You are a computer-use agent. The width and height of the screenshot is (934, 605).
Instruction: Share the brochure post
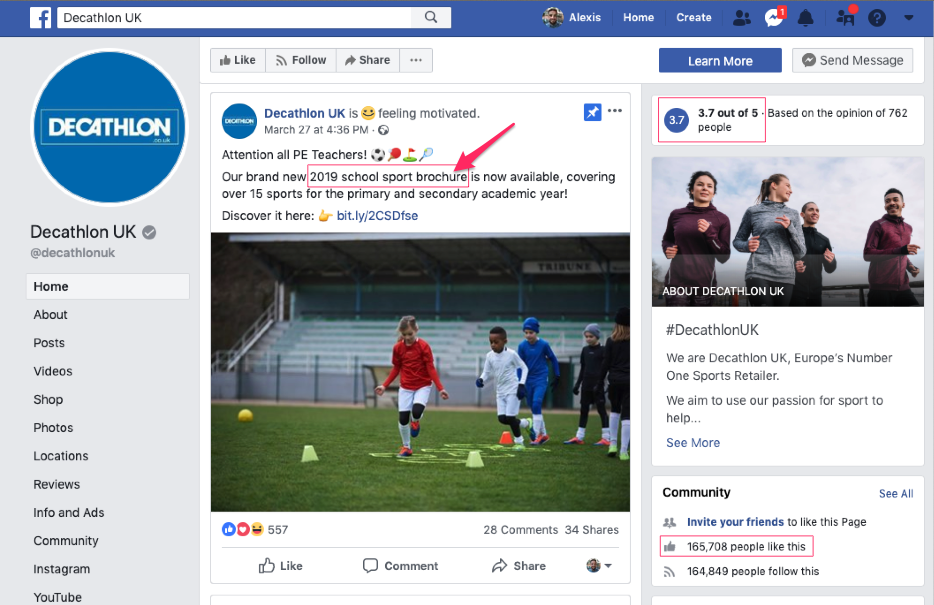tap(519, 566)
